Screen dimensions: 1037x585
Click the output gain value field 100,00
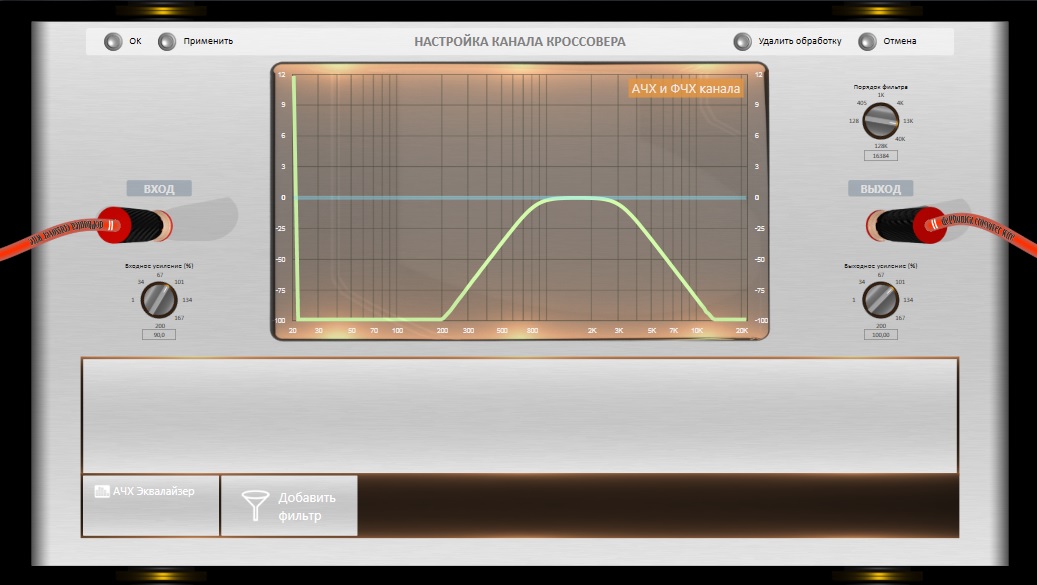(x=880, y=334)
